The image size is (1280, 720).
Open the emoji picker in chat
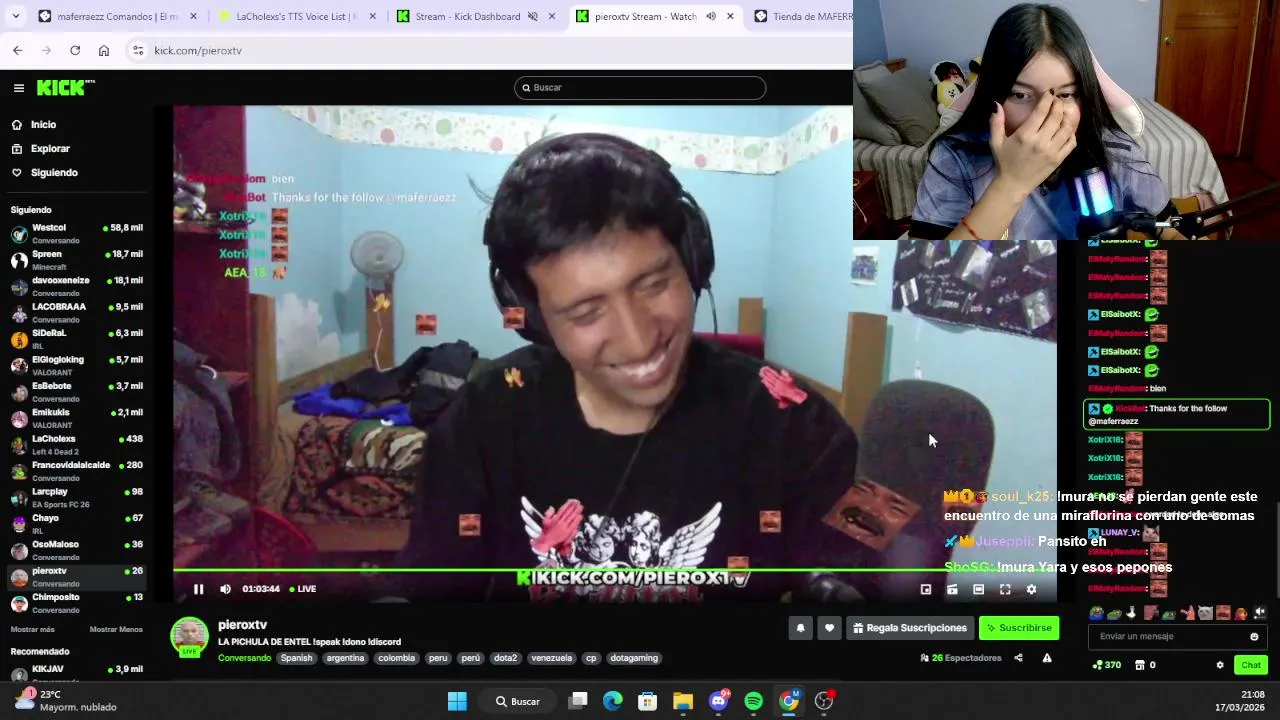click(1254, 637)
